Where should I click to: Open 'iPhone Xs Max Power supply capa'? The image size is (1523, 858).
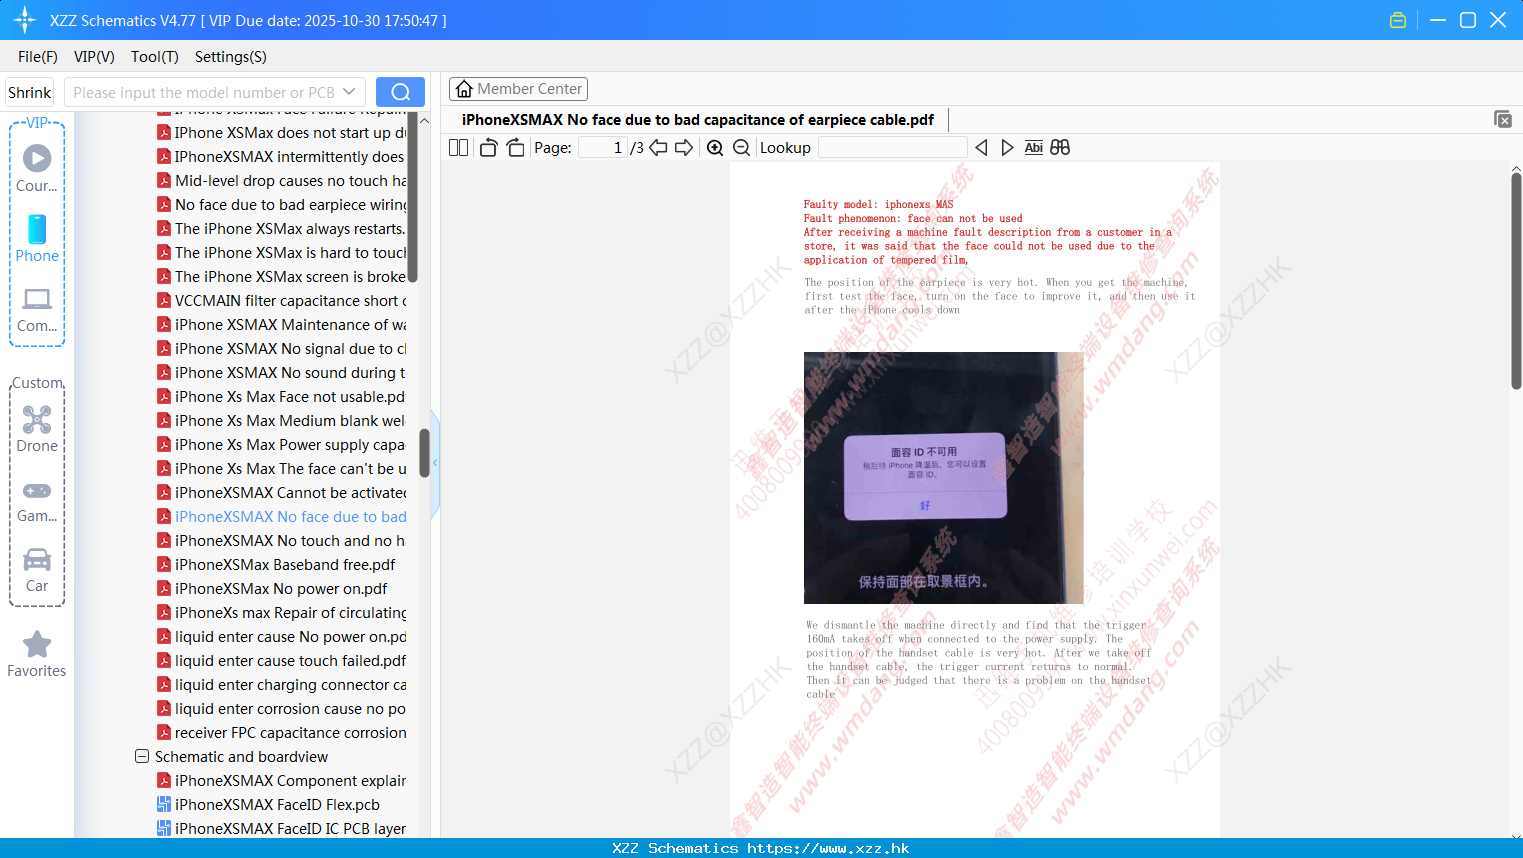(x=290, y=444)
